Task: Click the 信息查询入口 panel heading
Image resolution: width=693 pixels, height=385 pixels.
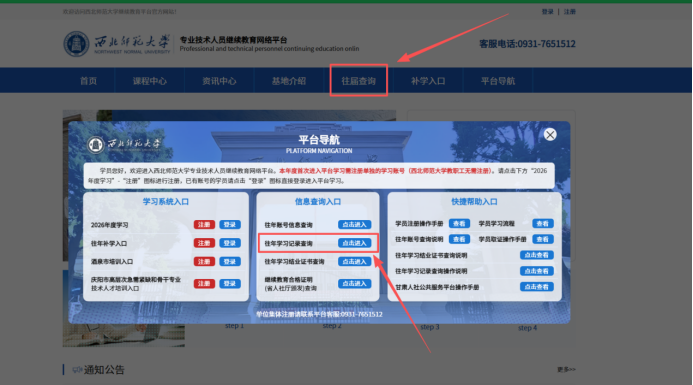Action: (318, 202)
